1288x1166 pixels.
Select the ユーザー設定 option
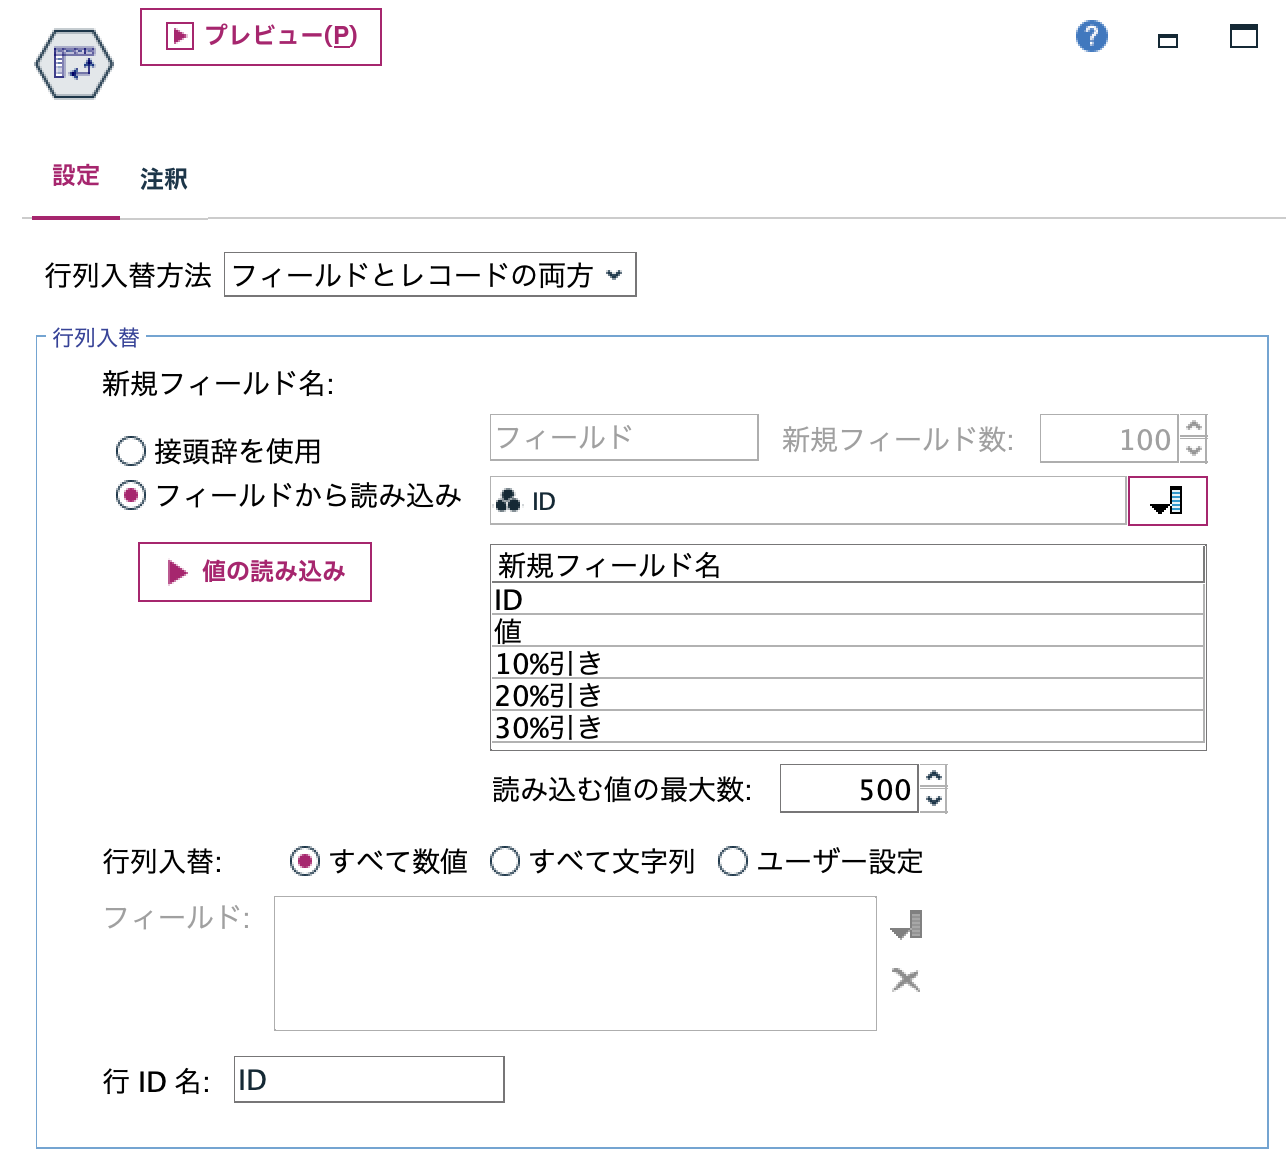pos(735,861)
